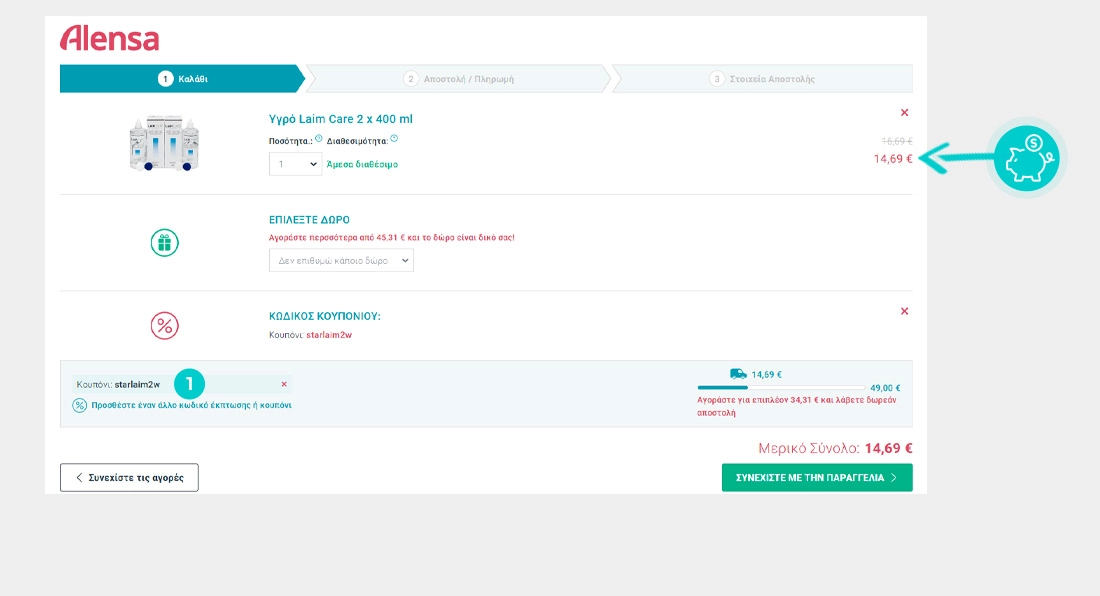Click the availability info icon
1100x596 pixels.
[x=394, y=139]
